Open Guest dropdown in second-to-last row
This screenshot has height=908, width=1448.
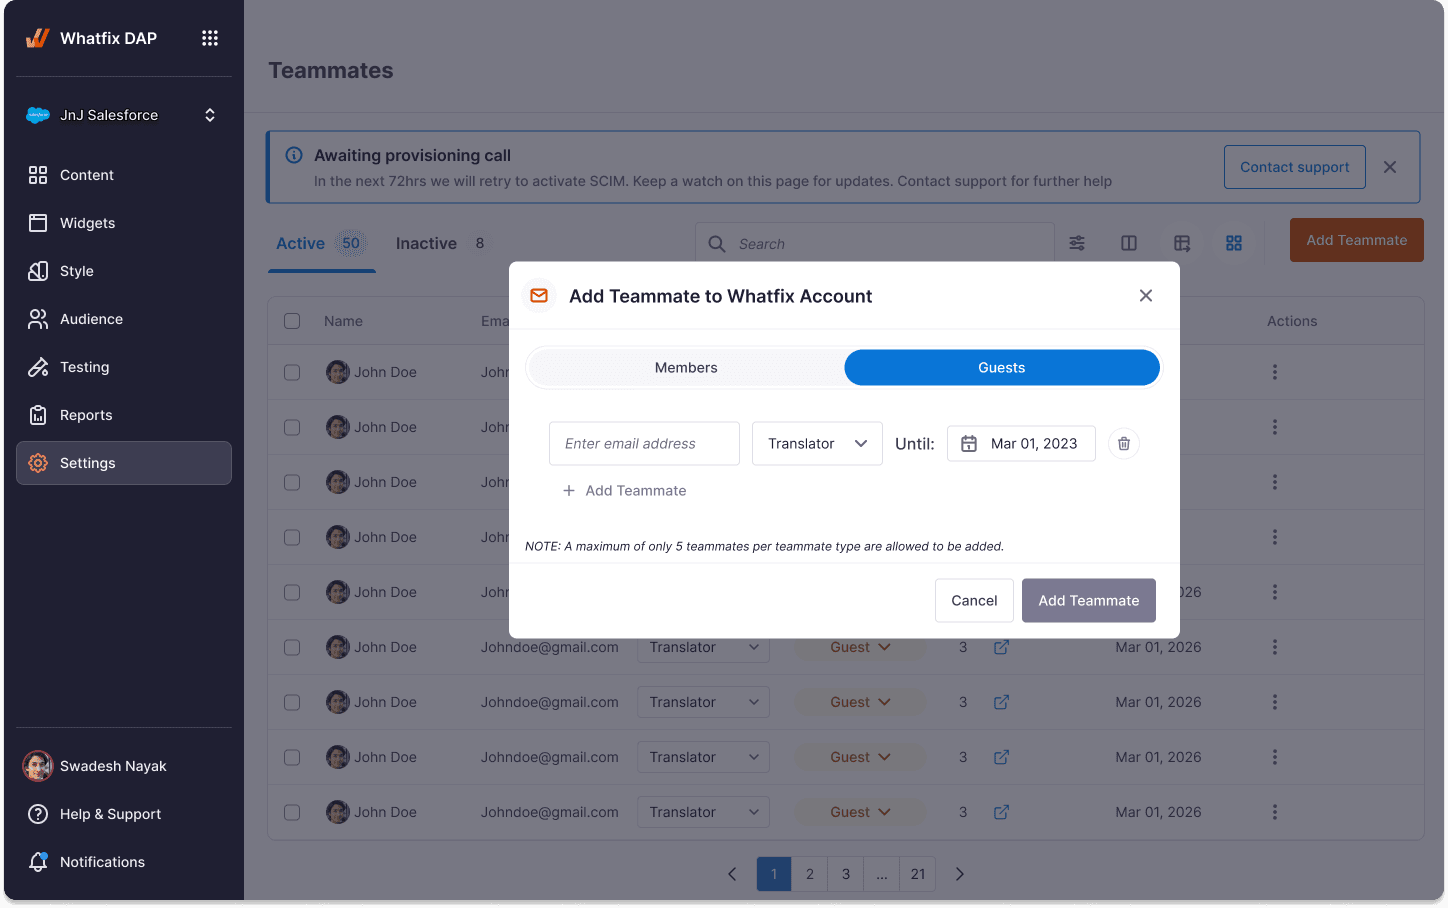[x=860, y=757]
